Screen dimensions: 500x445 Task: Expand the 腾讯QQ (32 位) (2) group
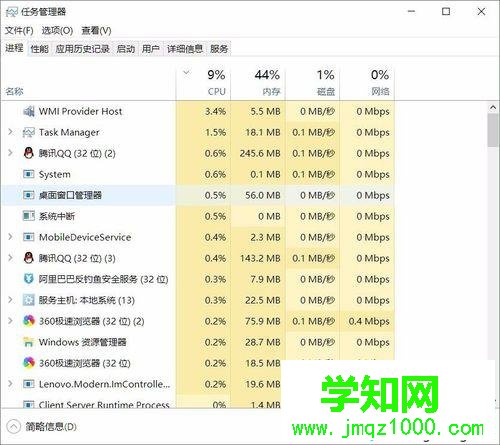(x=10, y=153)
